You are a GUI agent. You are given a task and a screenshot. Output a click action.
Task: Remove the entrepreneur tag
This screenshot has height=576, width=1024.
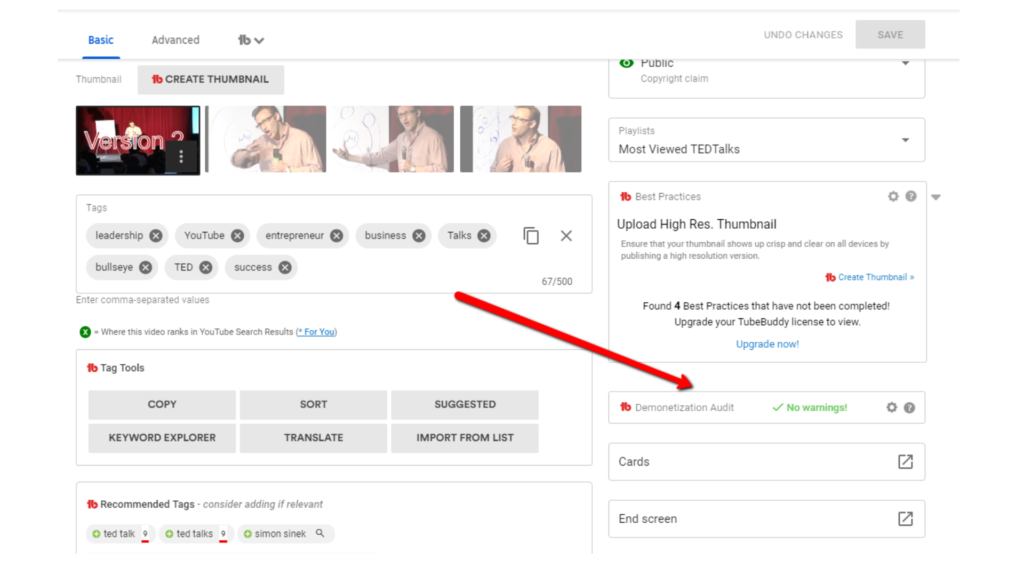[336, 236]
